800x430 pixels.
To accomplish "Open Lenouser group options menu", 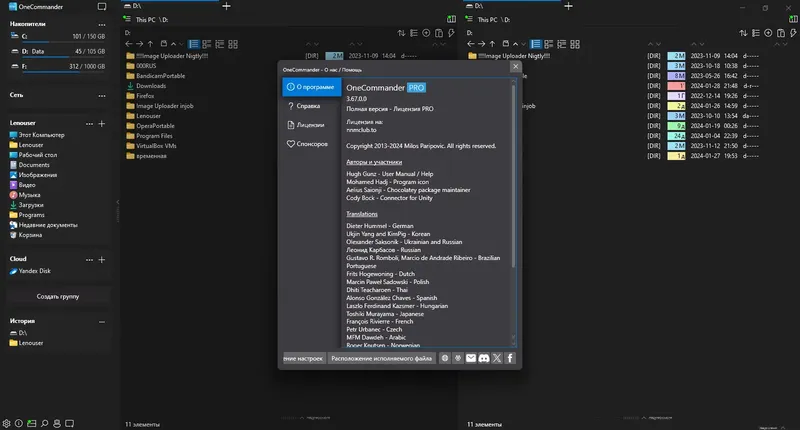I will click(89, 123).
